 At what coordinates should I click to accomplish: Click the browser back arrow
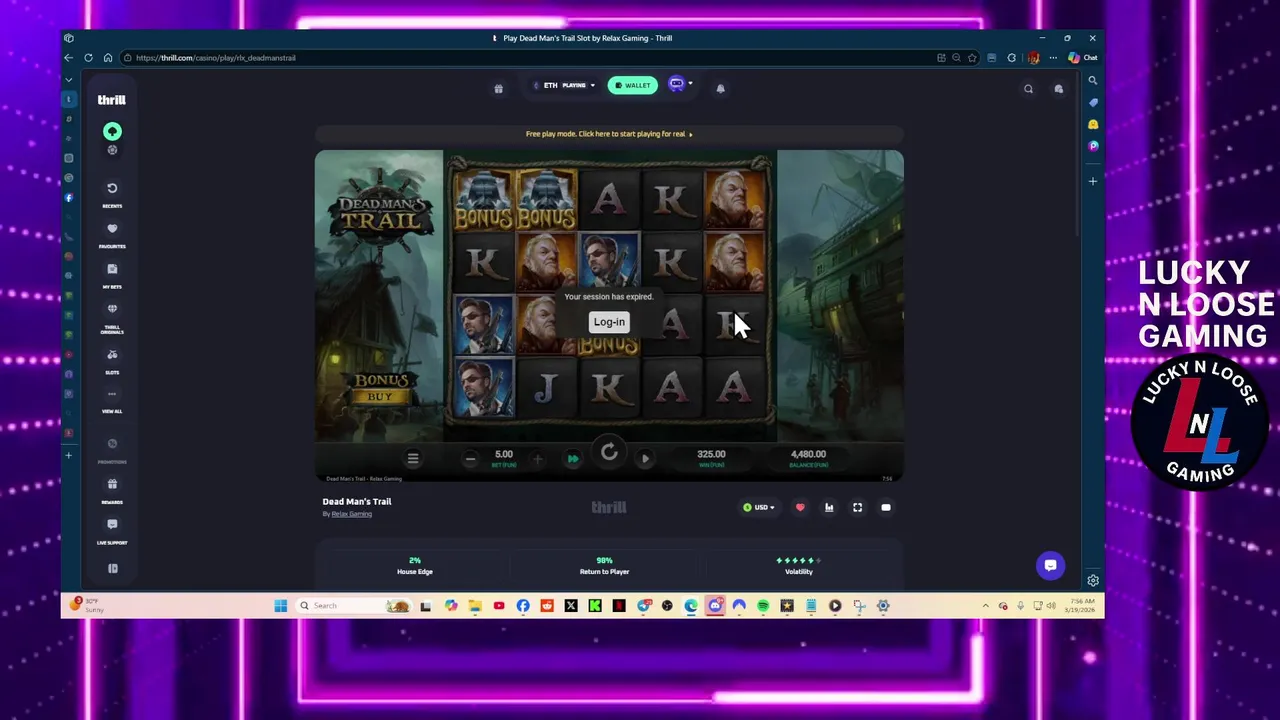tap(69, 58)
